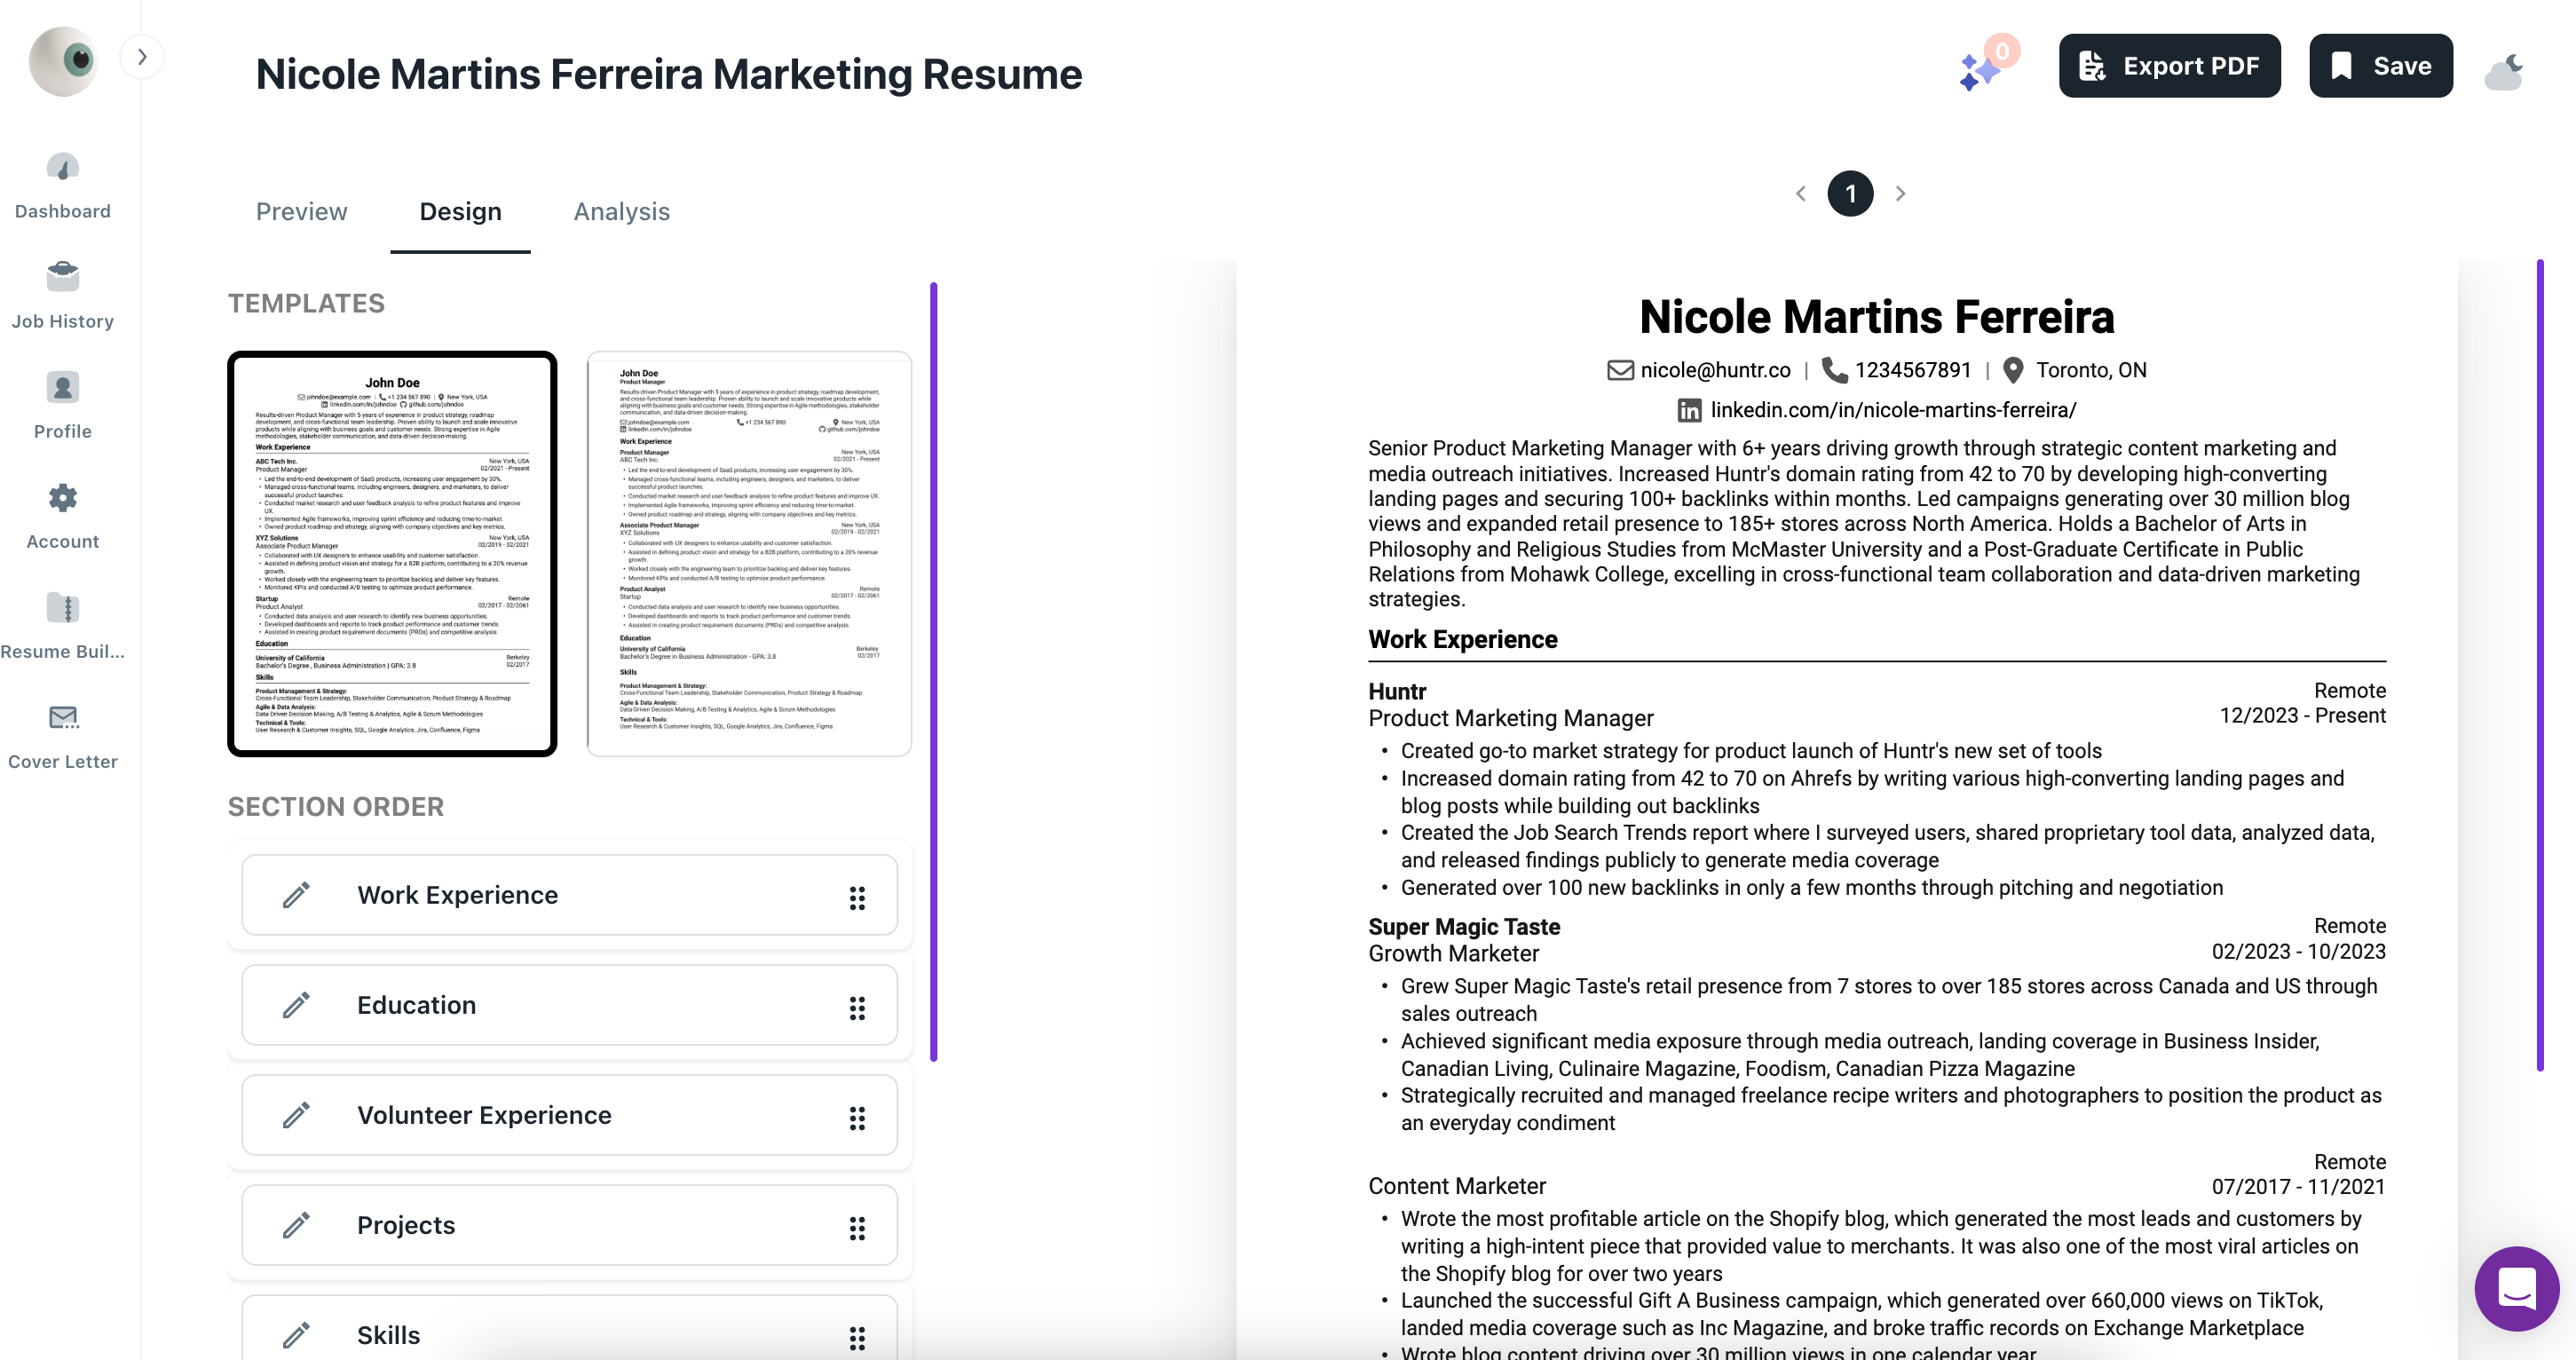
Task: Open the Cover Letter envelope icon
Action: [62, 717]
